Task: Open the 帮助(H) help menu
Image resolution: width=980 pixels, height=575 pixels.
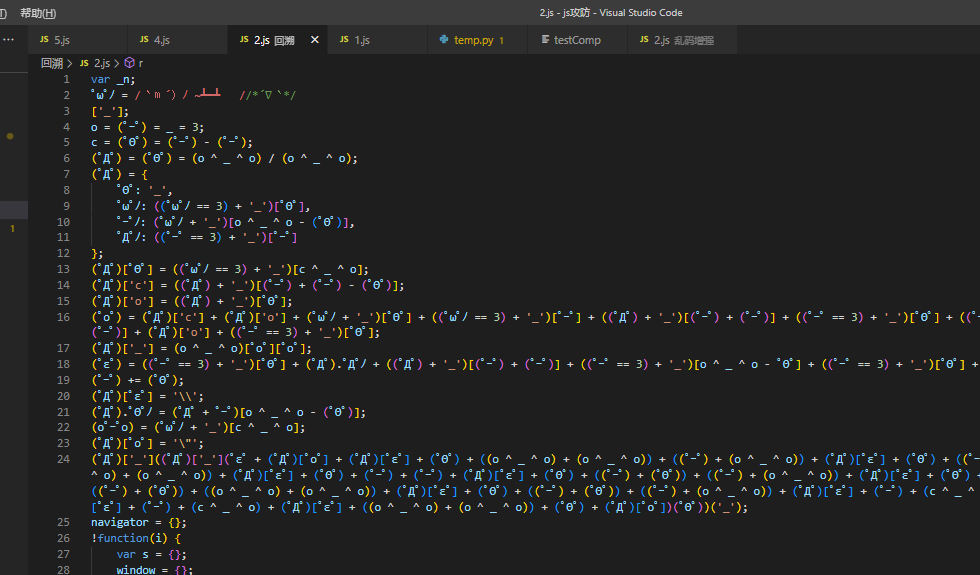Action: click(38, 12)
